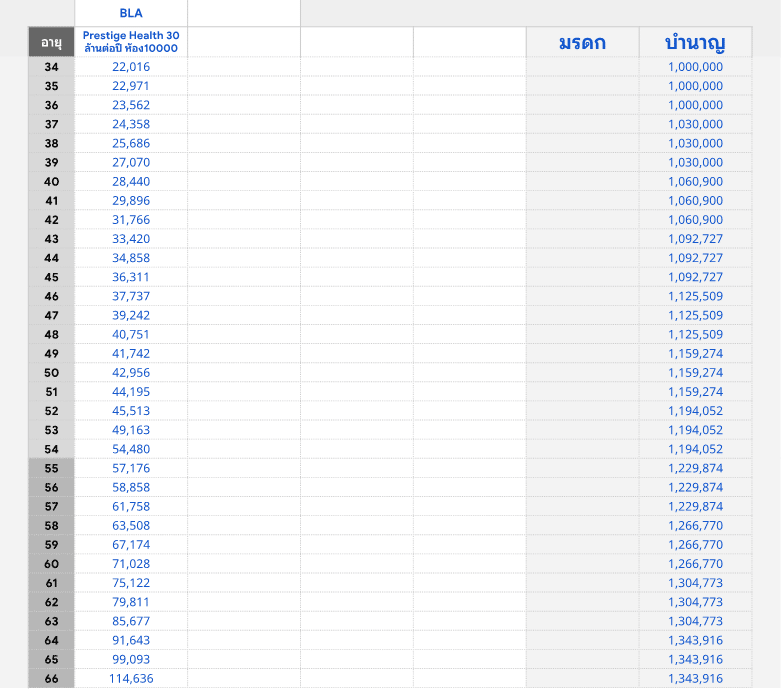
Task: Select pension value in age 64 row
Action: pyautogui.click(x=695, y=640)
